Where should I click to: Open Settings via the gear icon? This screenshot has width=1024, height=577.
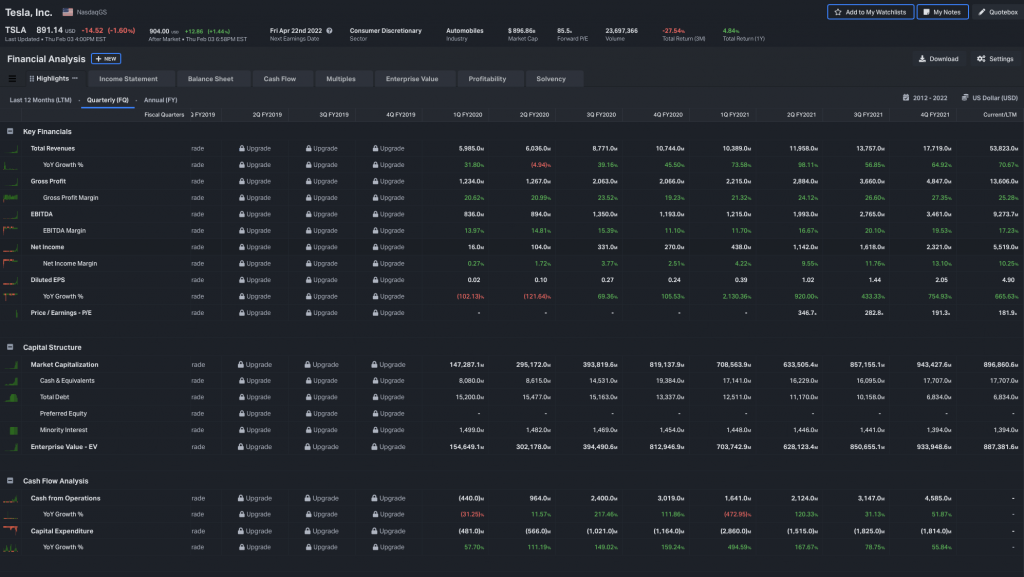[x=981, y=59]
